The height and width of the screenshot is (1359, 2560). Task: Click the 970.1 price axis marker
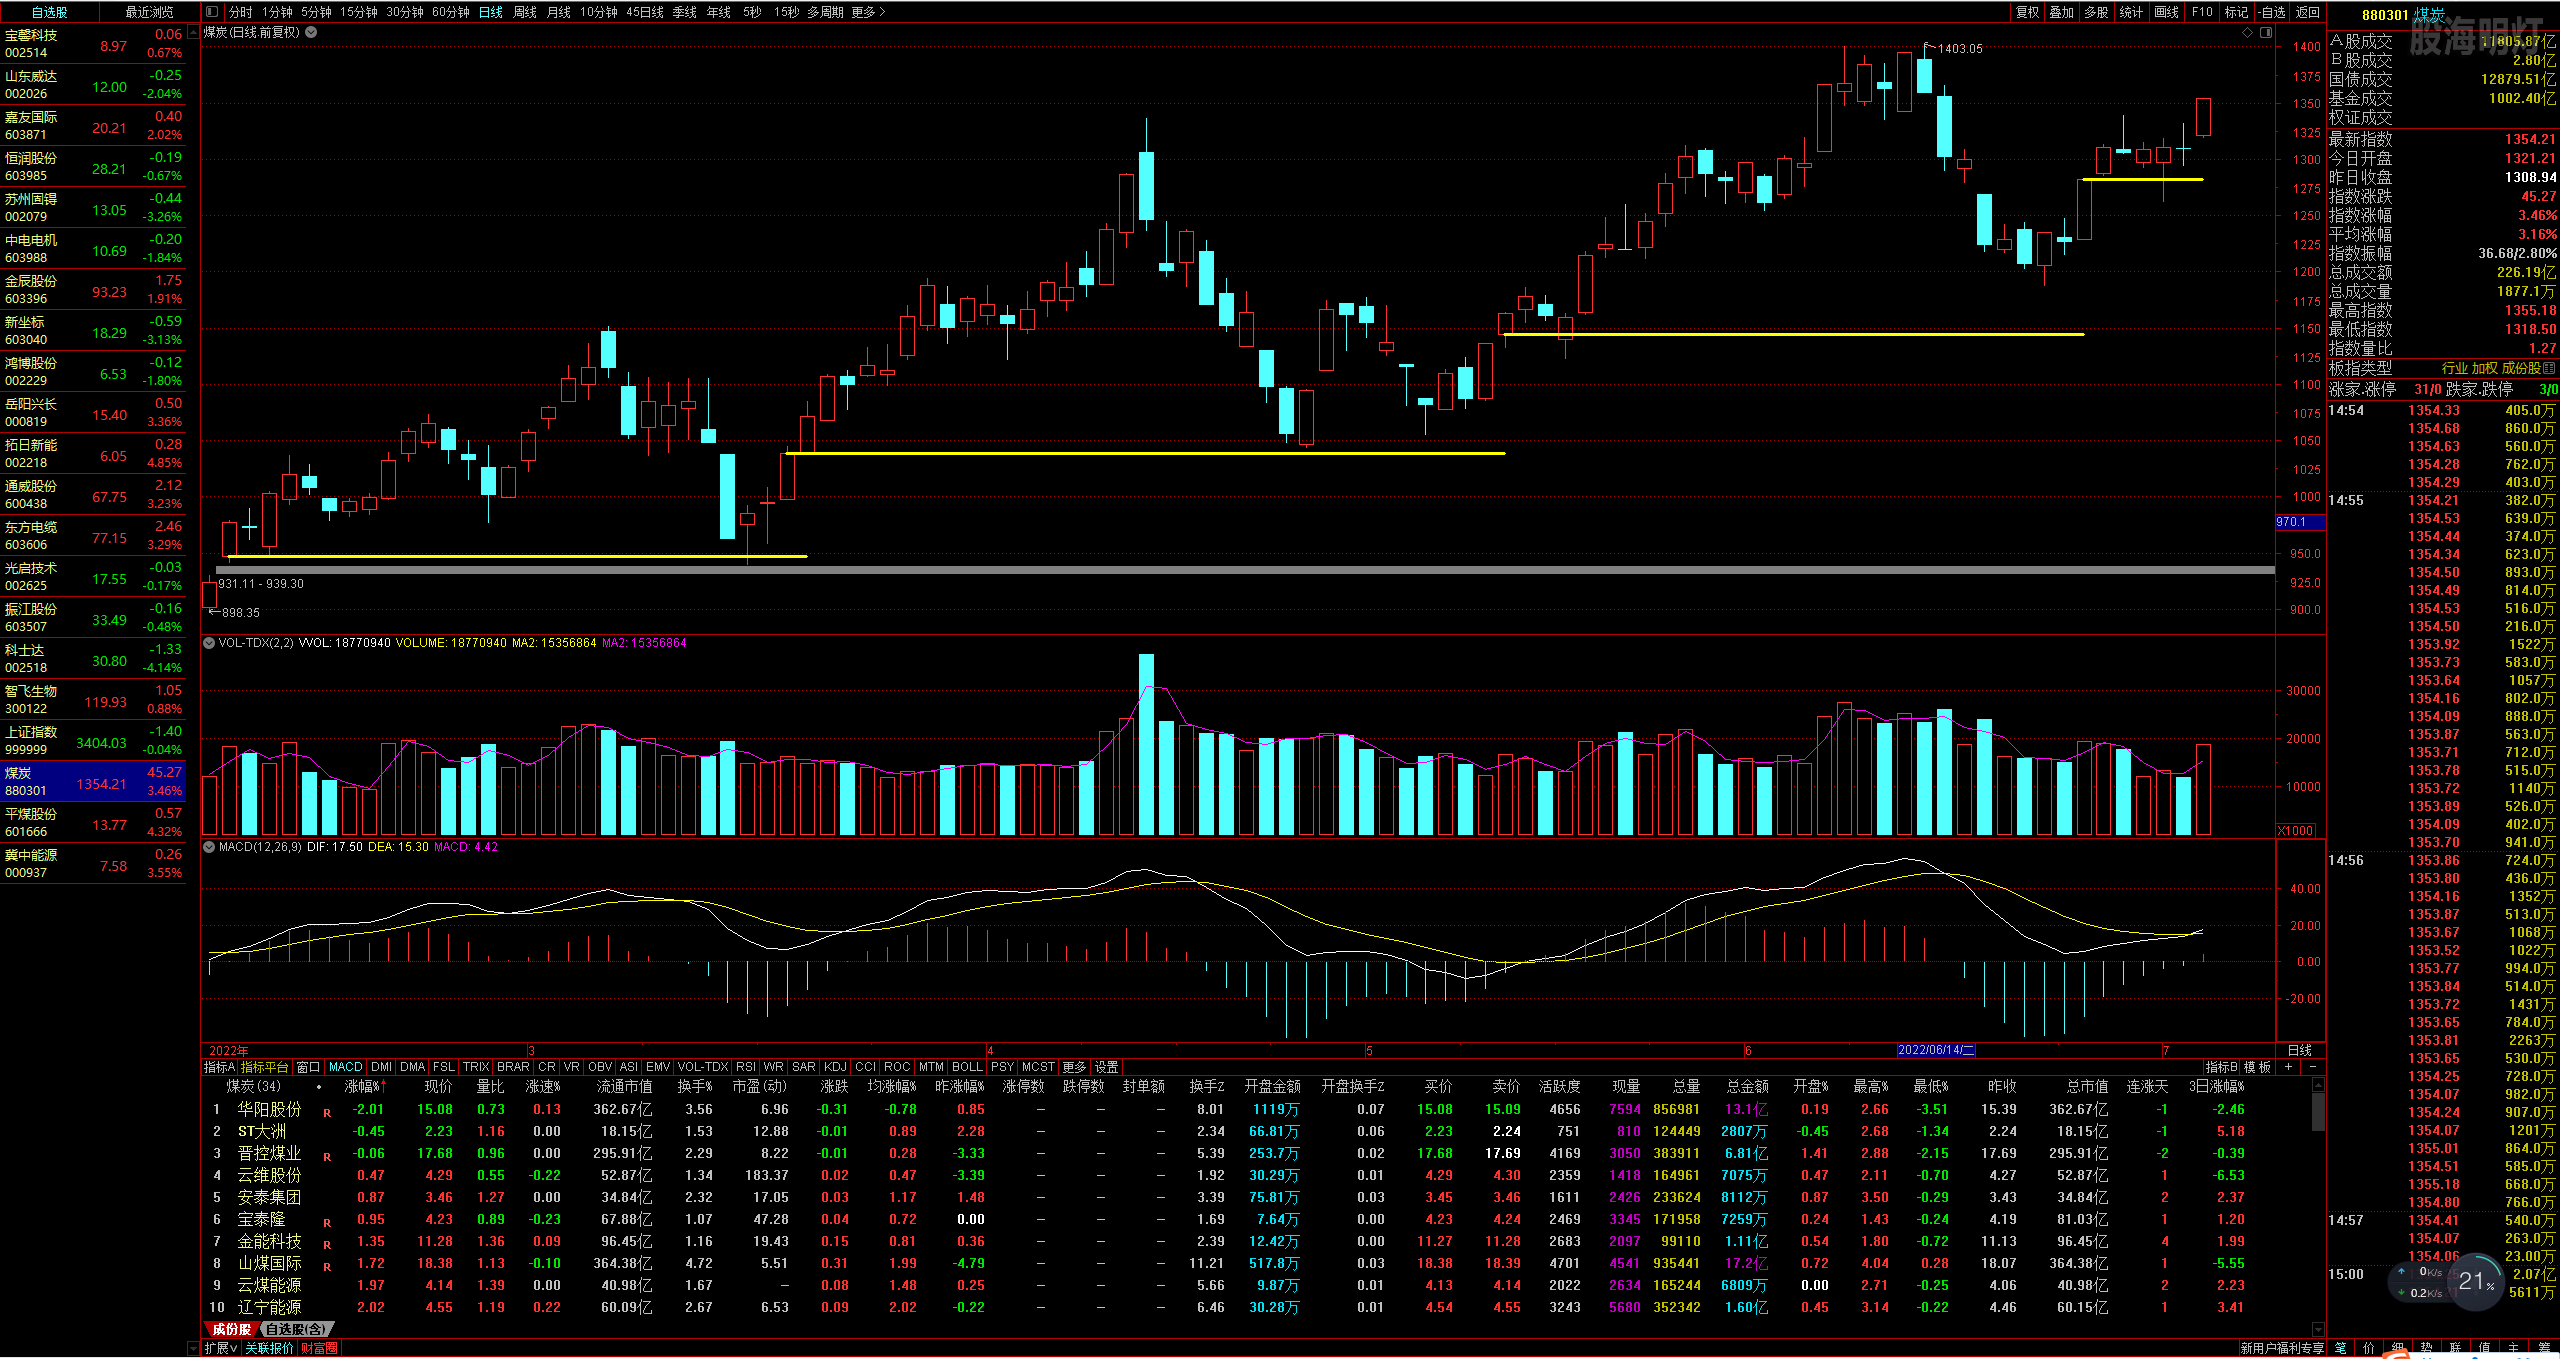point(2301,522)
